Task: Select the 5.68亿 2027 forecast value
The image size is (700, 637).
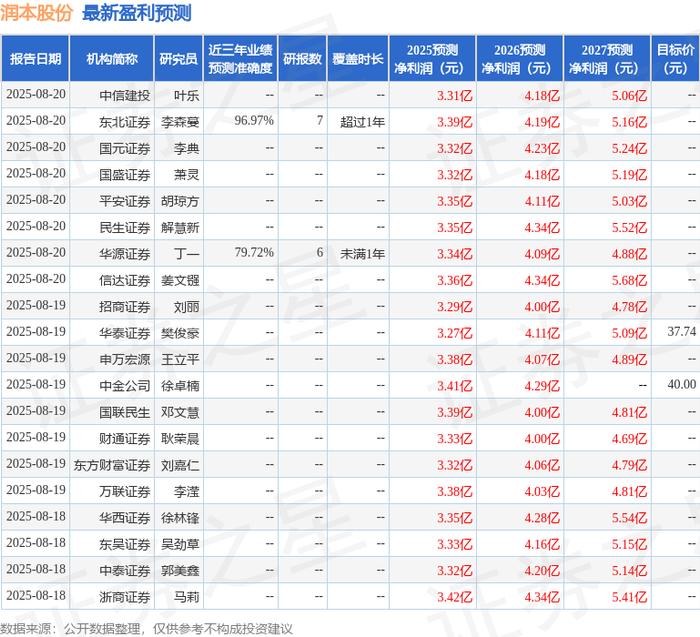Action: point(629,280)
